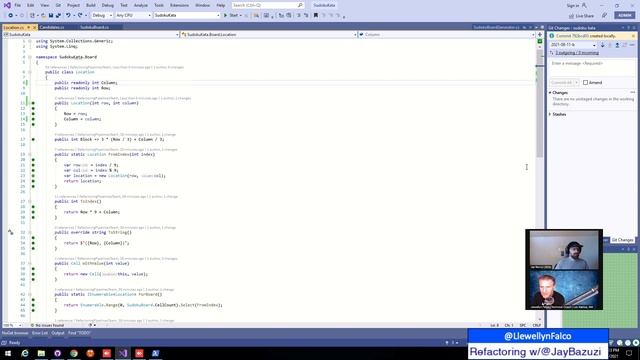Collapse the Location class outlining toggle

tap(30, 72)
